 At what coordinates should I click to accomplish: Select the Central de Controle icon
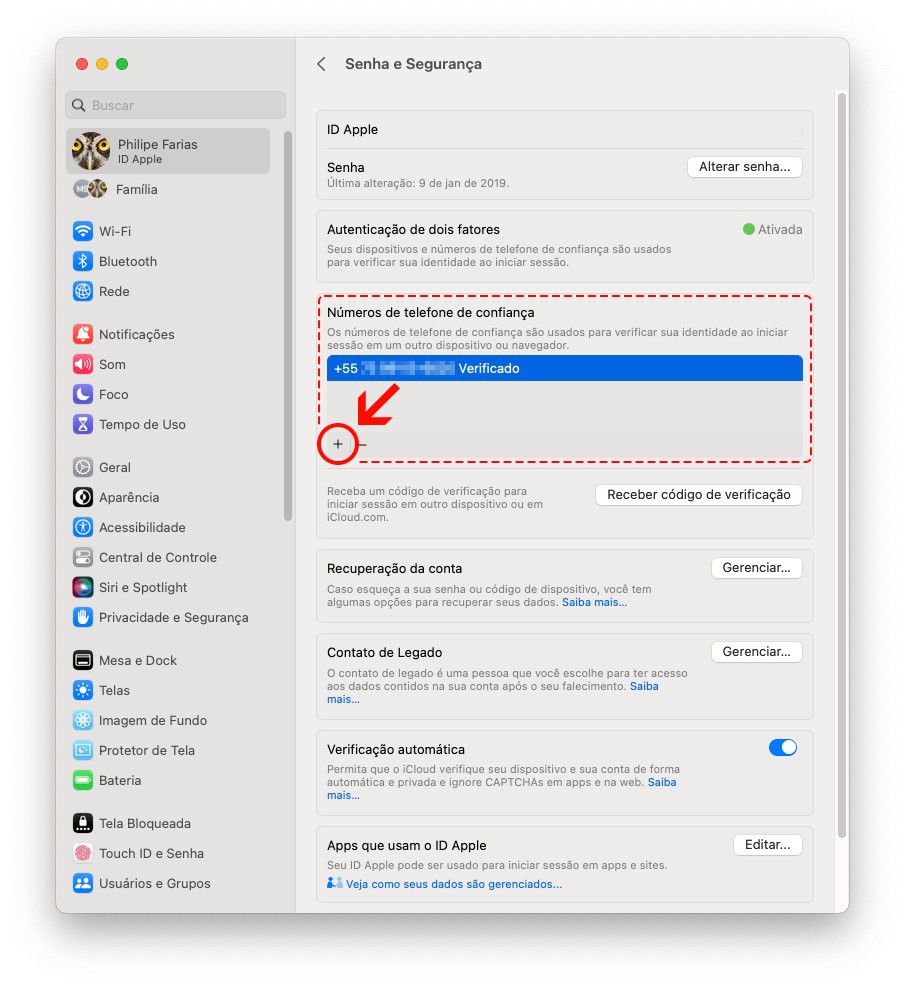tap(82, 557)
